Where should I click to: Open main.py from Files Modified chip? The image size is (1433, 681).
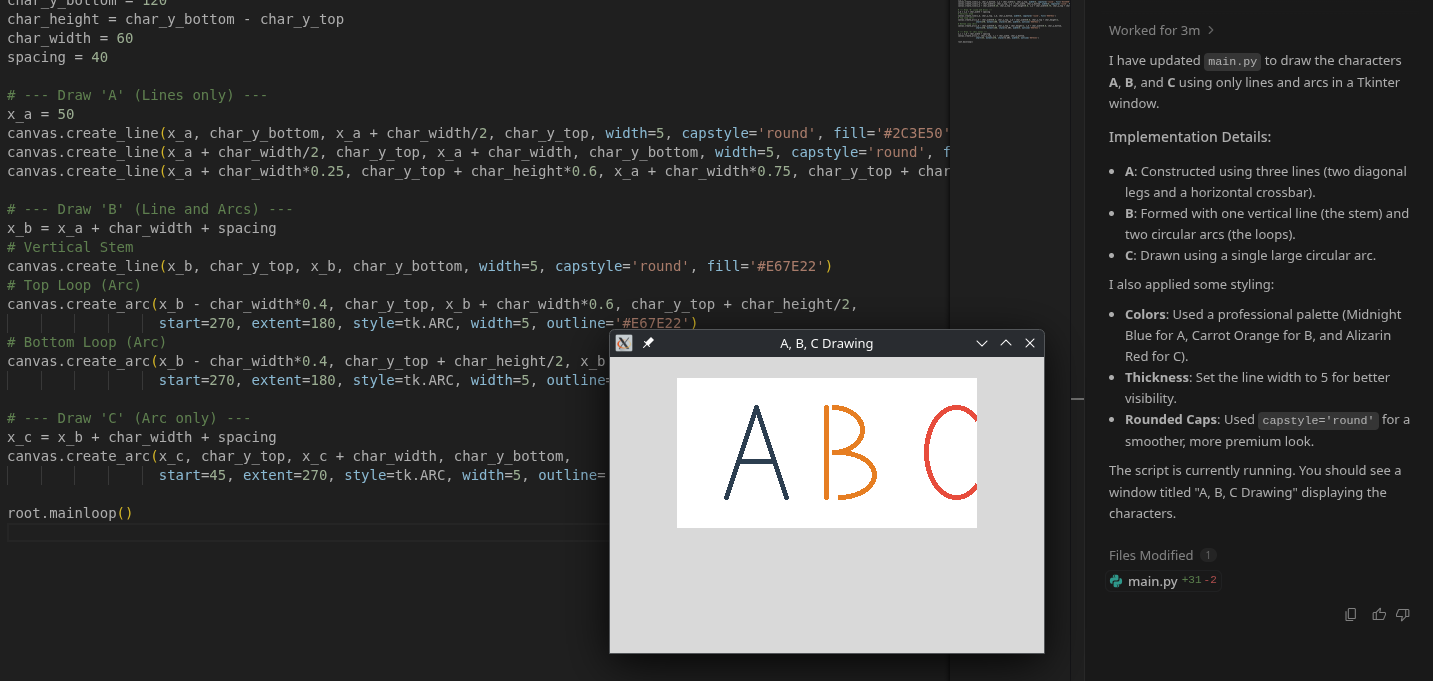1162,581
